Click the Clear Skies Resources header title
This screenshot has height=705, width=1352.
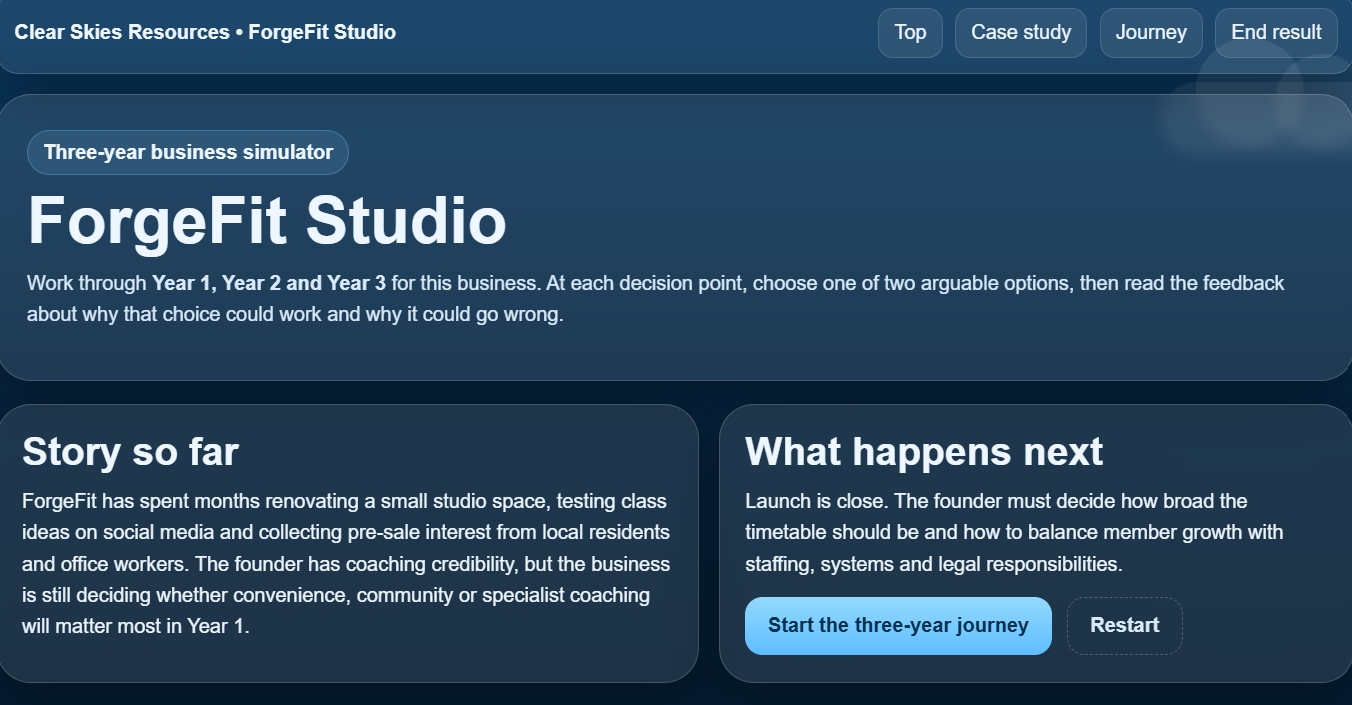point(205,32)
